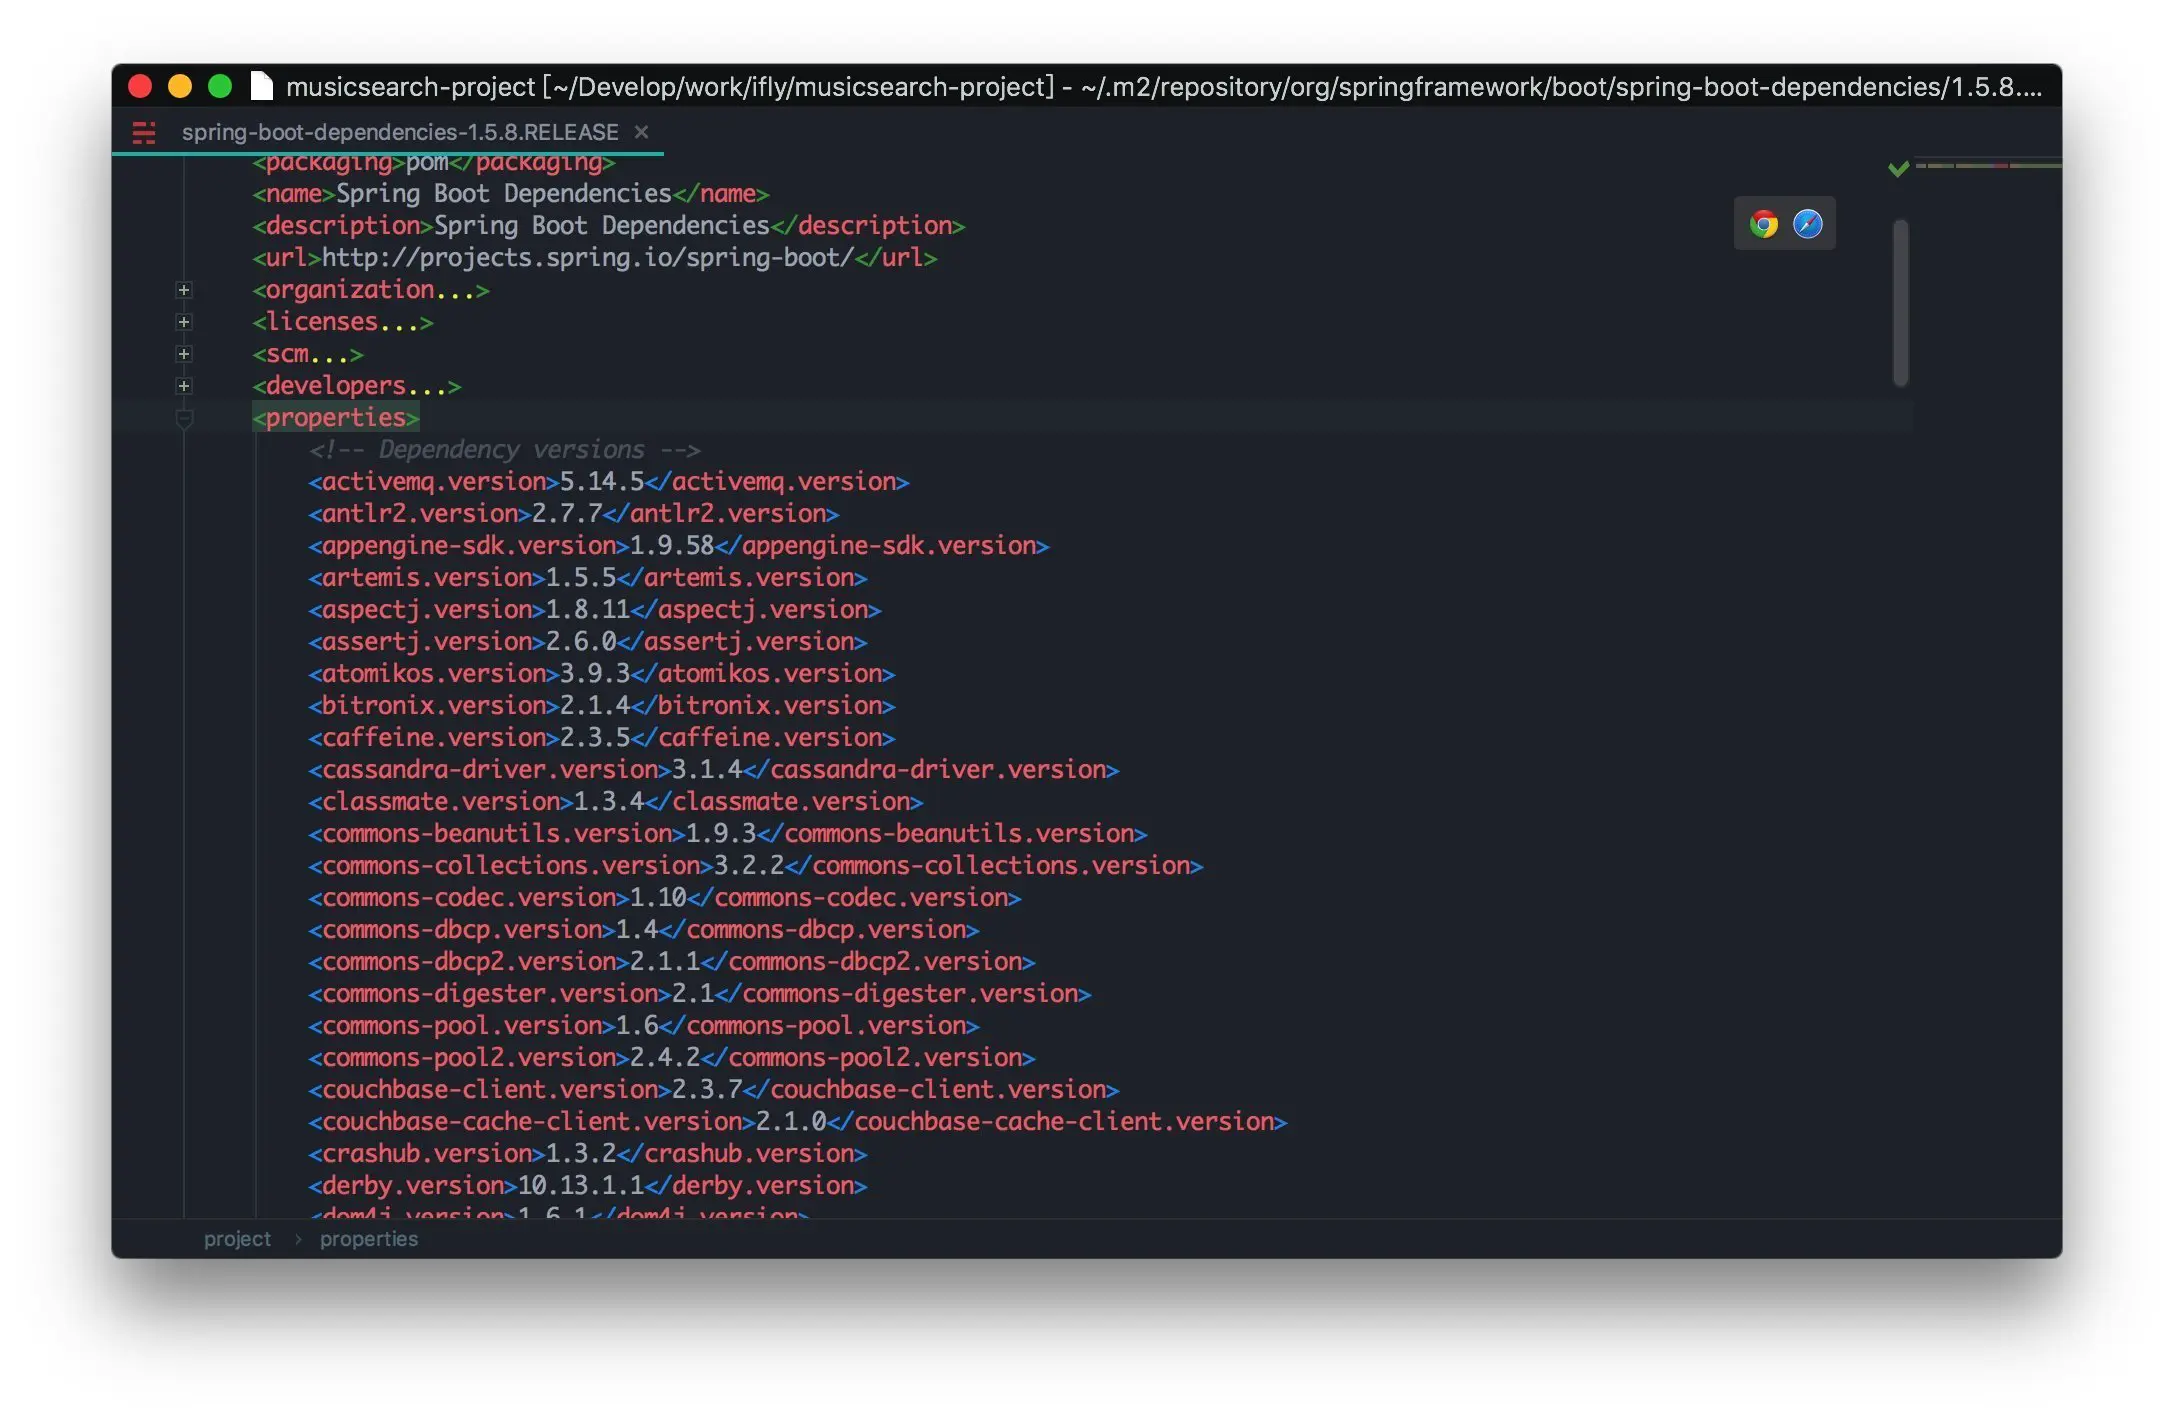Click the XML file icon on the tab
Image resolution: width=2174 pixels, height=1418 pixels.
(x=144, y=132)
